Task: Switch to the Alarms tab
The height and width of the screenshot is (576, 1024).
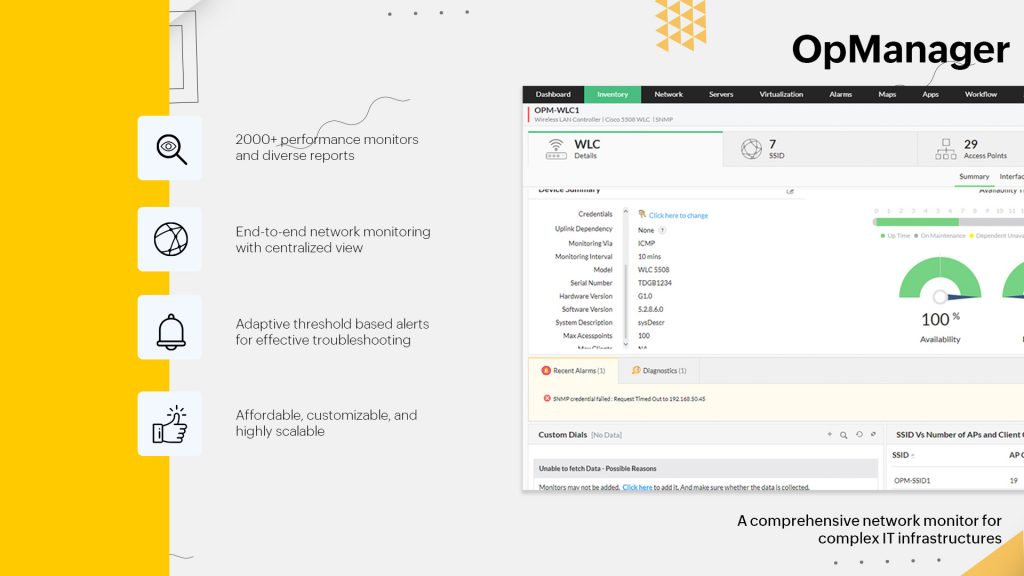Action: 840,95
